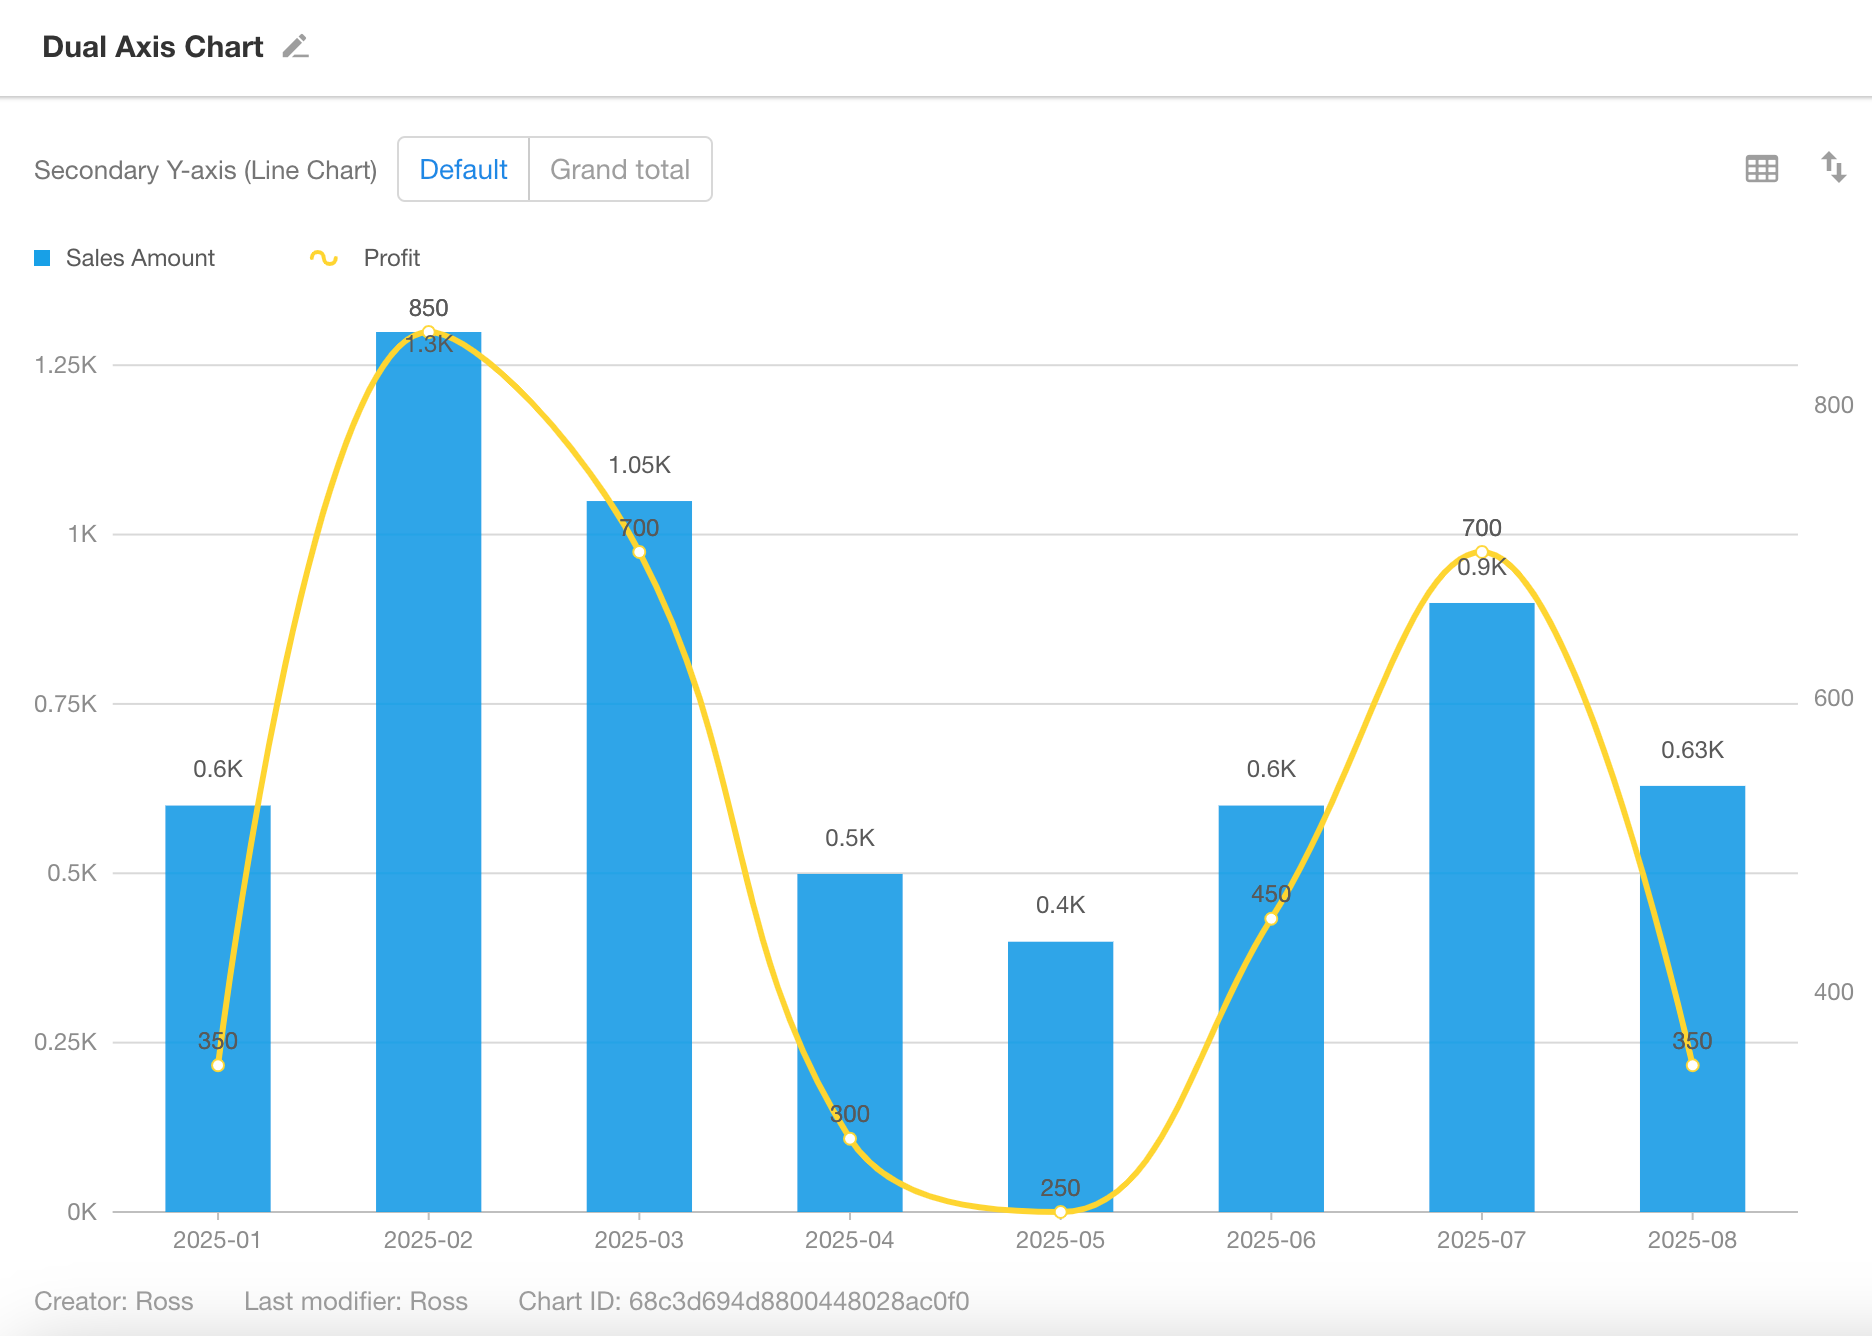
Task: Click the Chart ID text
Action: (743, 1301)
